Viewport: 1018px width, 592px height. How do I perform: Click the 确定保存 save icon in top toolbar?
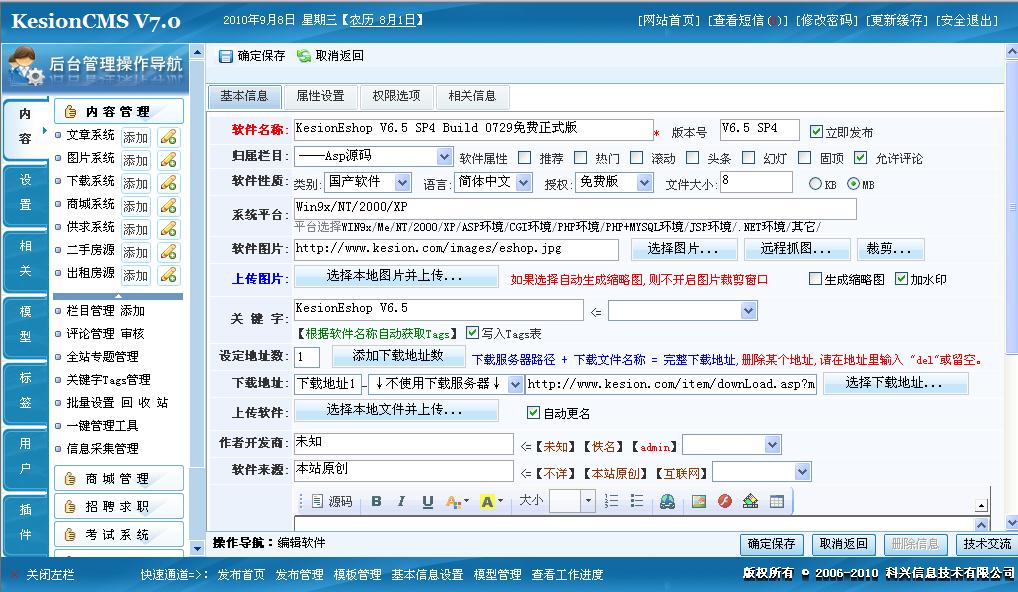(225, 56)
